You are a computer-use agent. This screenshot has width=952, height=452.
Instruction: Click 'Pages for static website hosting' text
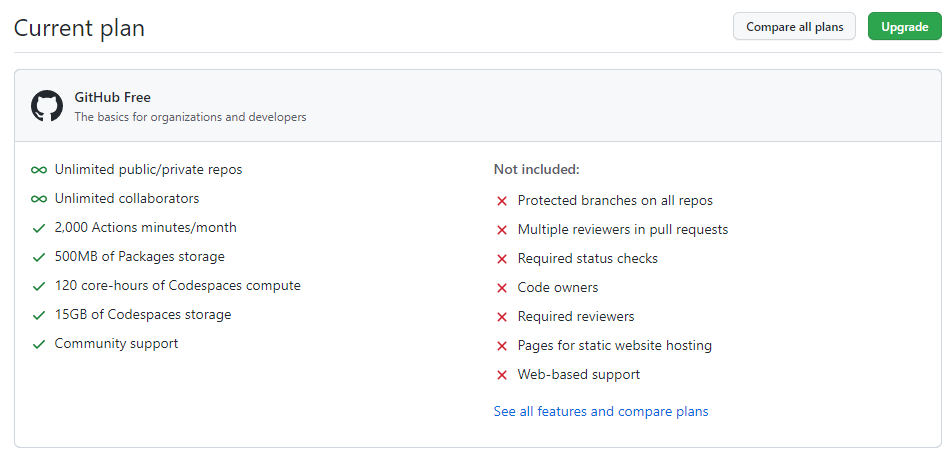click(614, 346)
